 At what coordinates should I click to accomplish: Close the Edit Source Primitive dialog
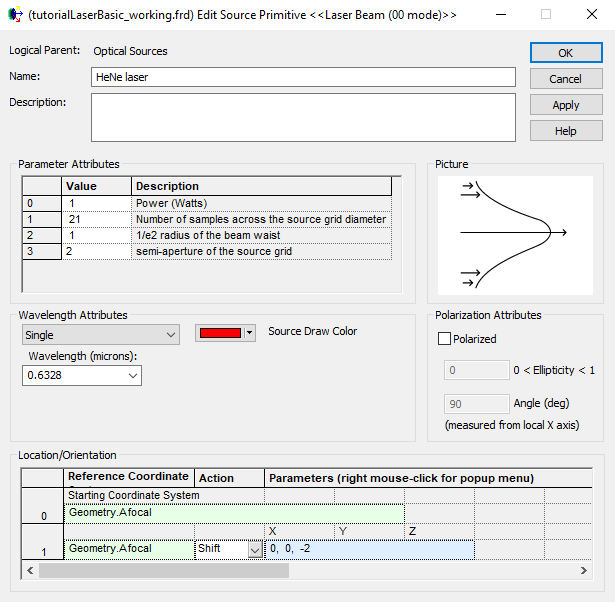[590, 15]
